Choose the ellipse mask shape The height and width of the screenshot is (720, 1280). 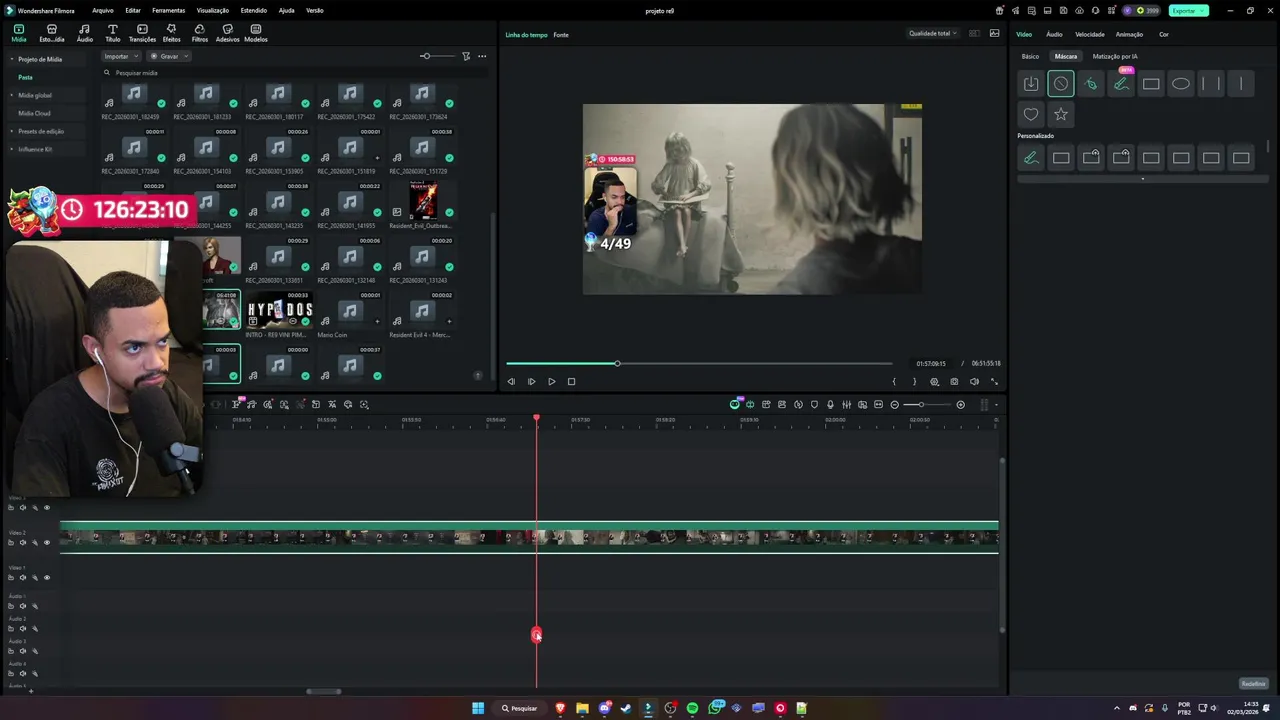coord(1181,84)
